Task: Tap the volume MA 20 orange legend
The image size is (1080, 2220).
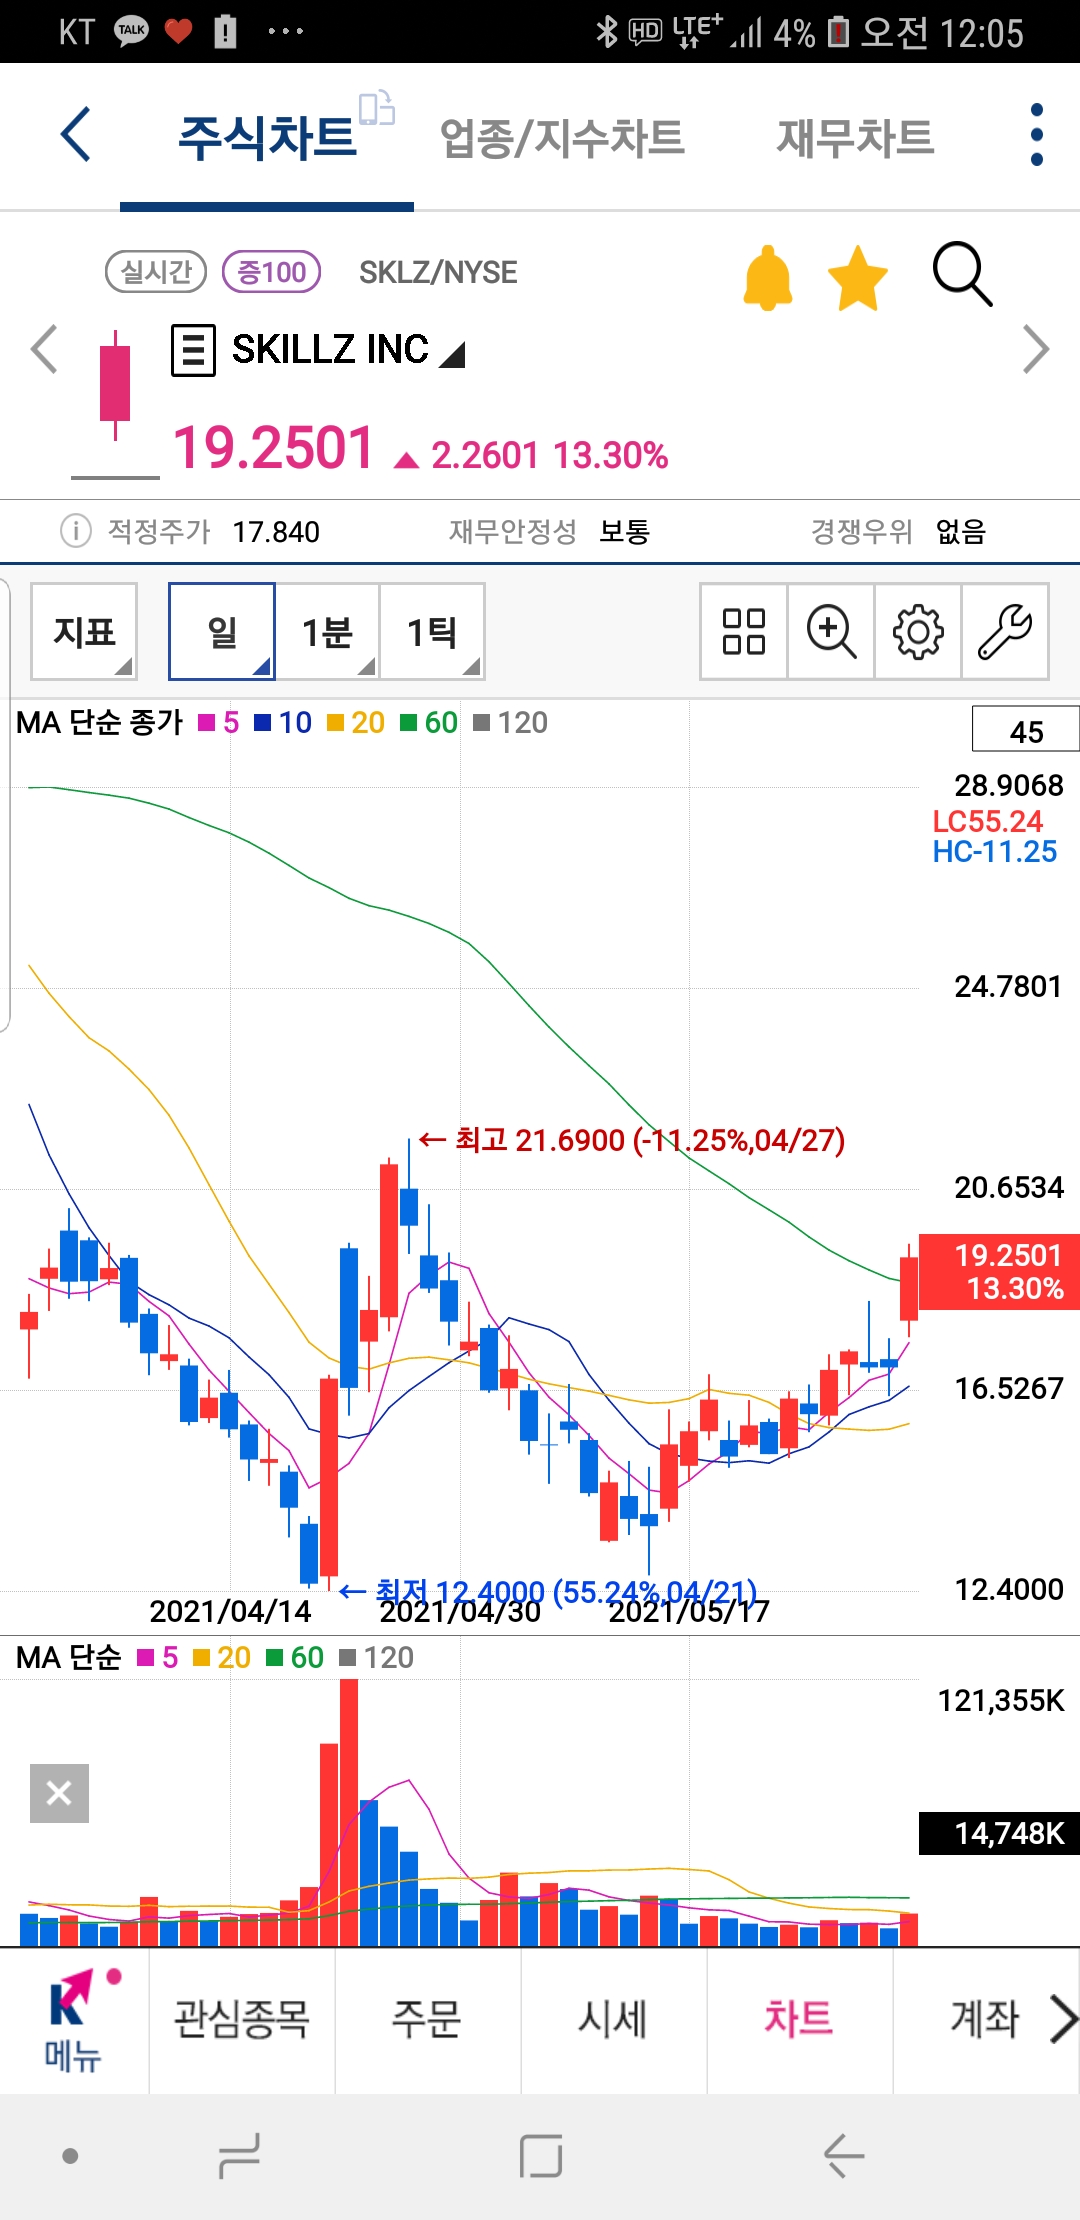Action: coord(221,1658)
